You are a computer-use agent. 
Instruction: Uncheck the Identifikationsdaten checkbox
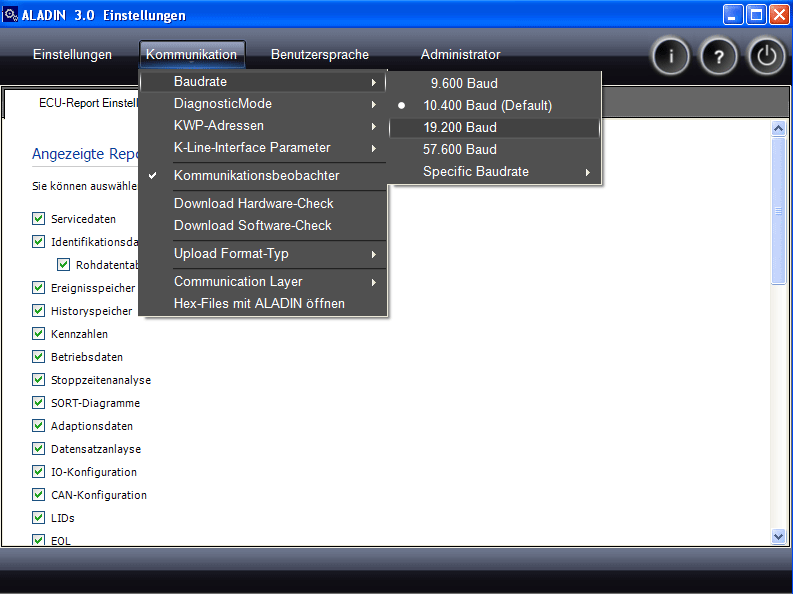click(x=38, y=242)
